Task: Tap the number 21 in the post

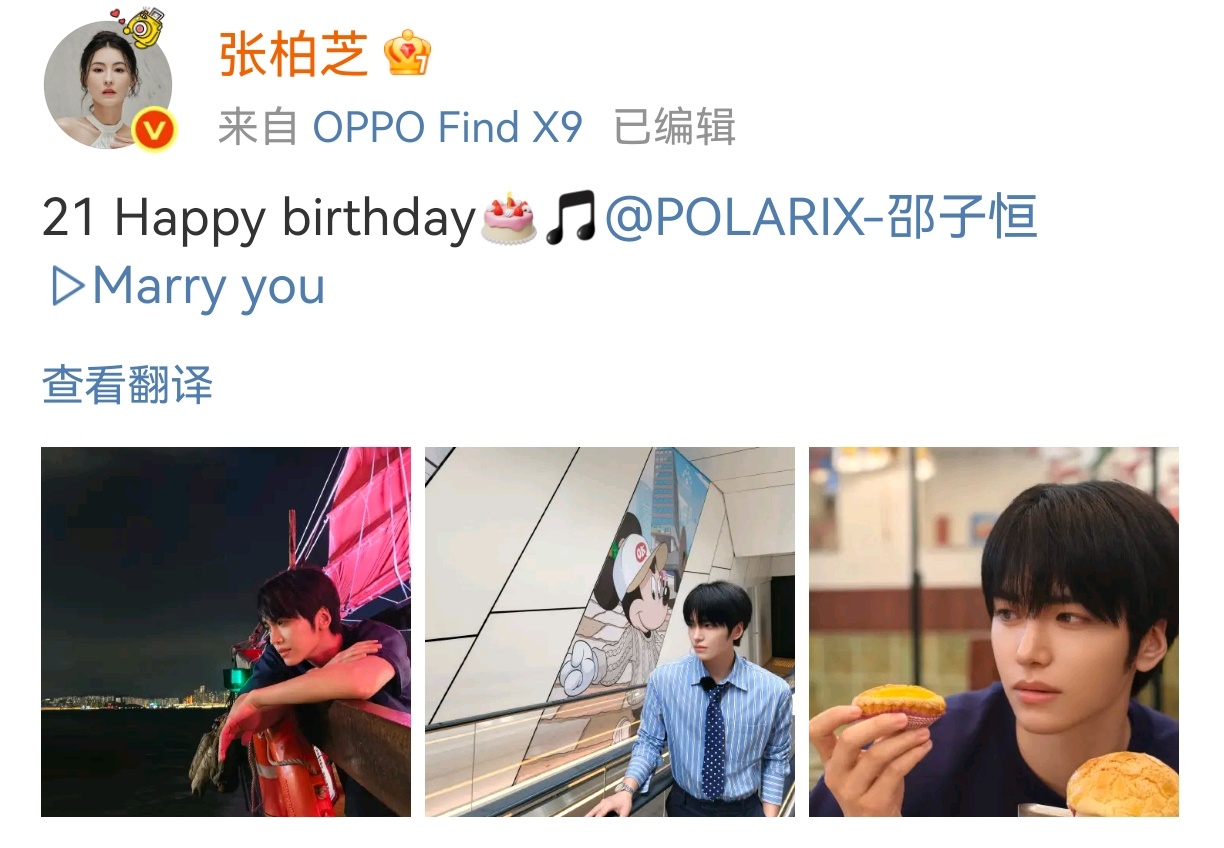Action: click(x=69, y=218)
